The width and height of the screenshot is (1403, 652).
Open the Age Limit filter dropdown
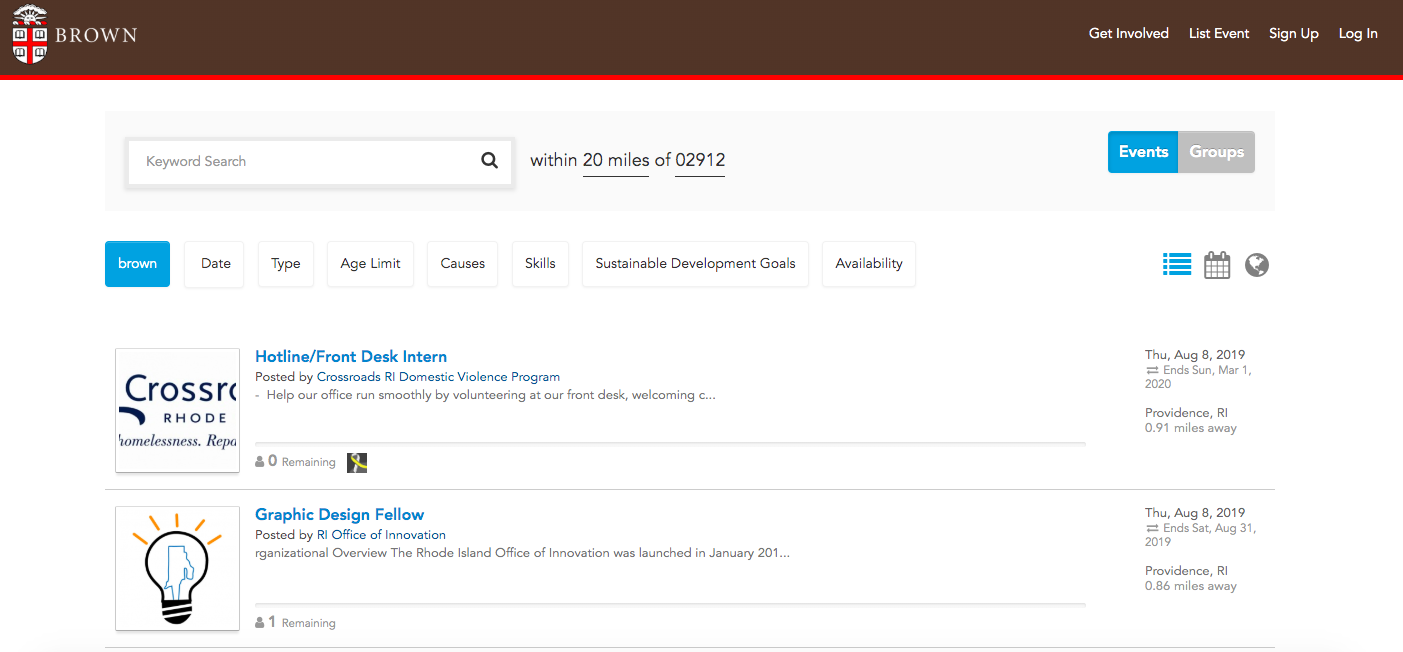(x=370, y=264)
